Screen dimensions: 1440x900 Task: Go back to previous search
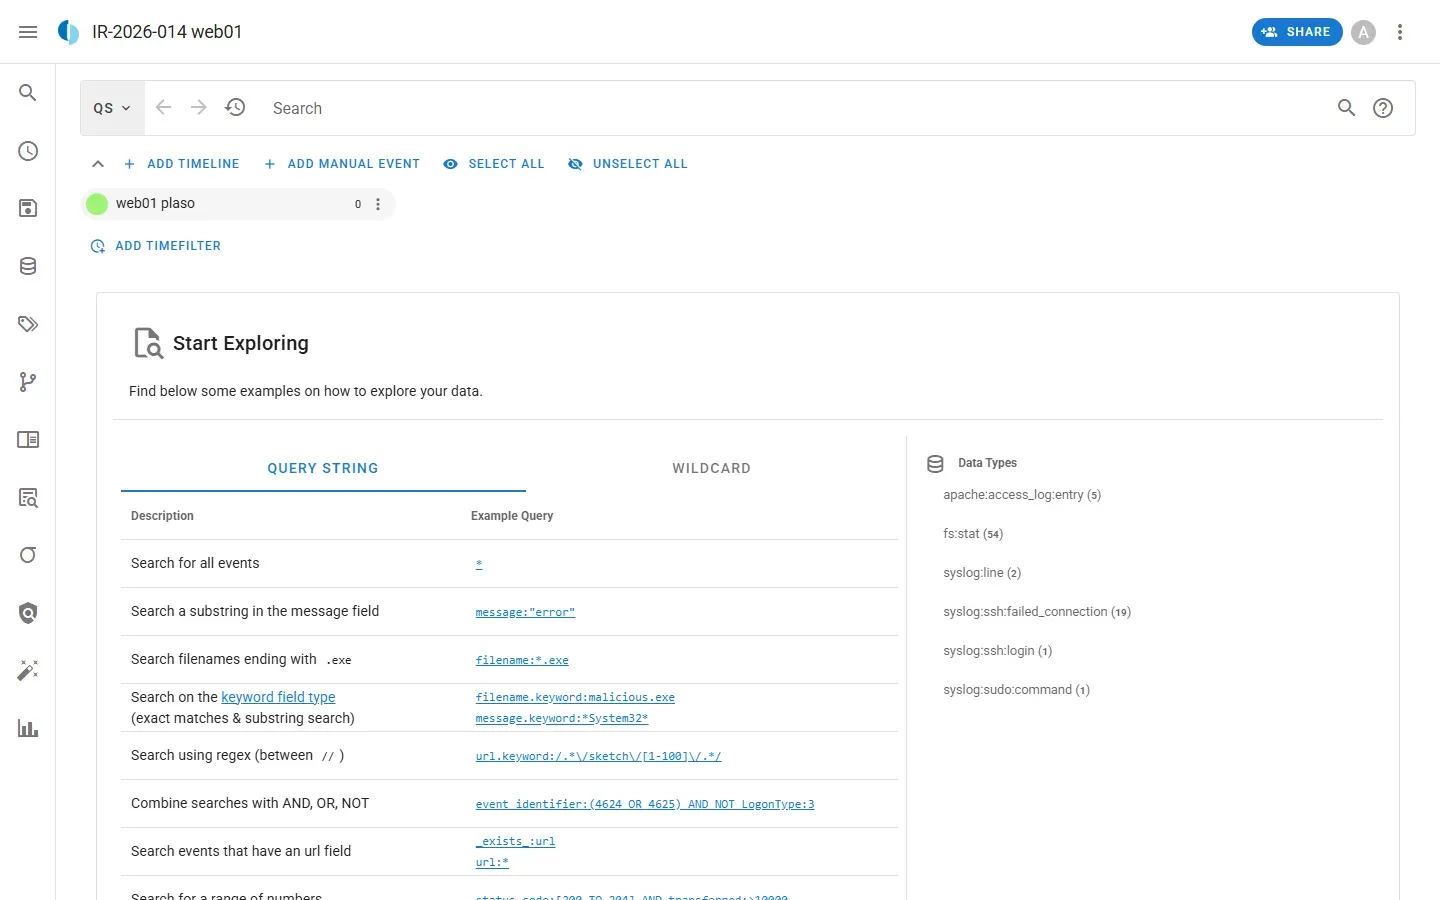click(163, 107)
